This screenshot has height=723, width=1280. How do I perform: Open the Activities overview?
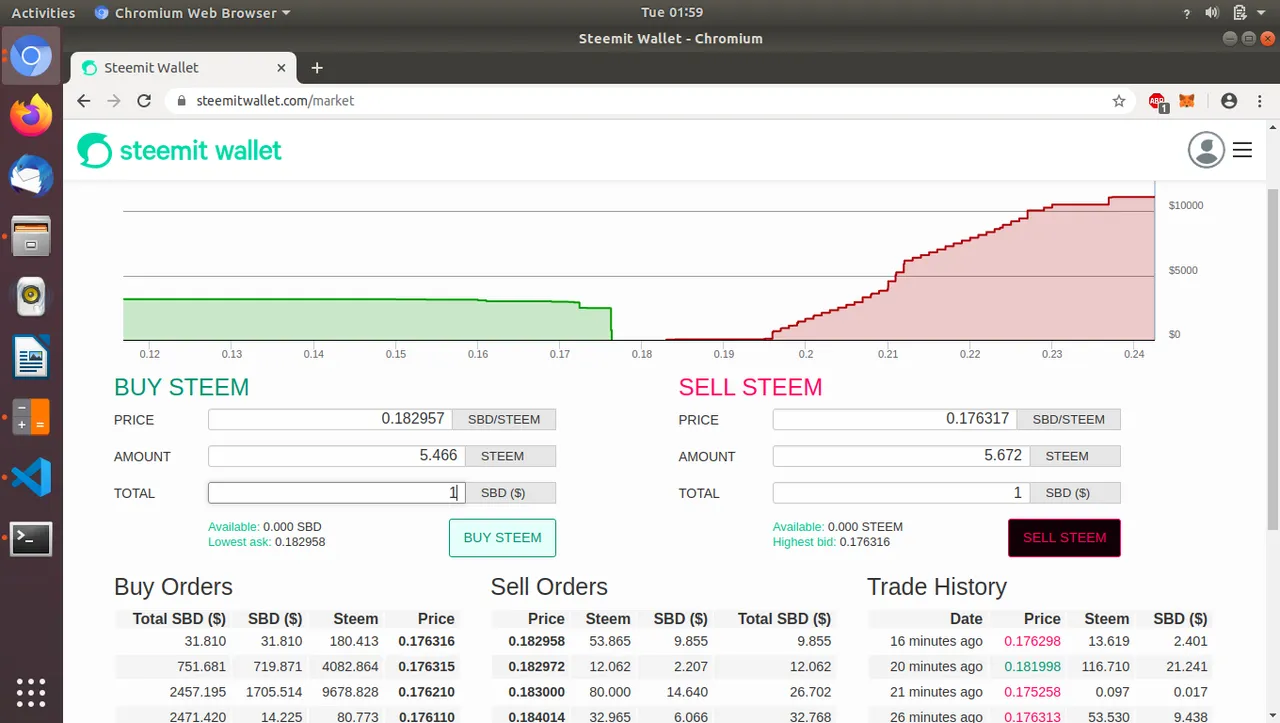43,13
